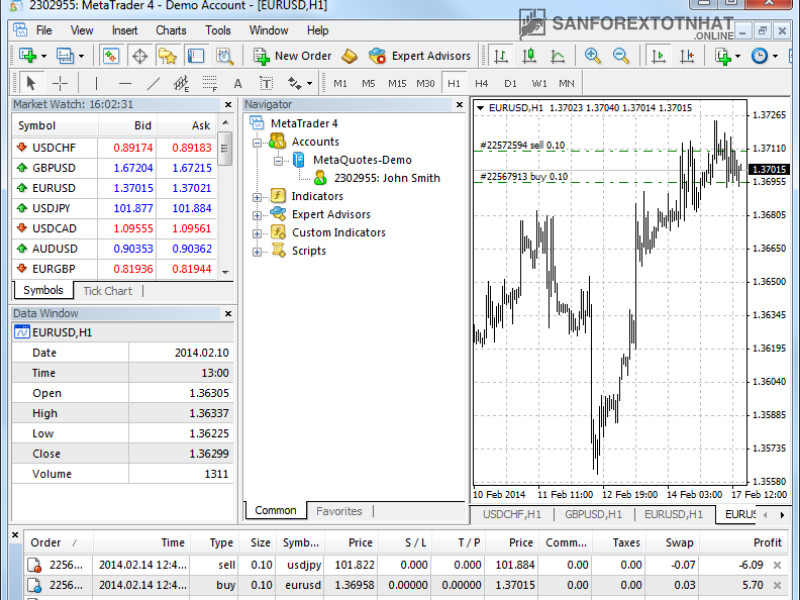Click the New Order button

click(292, 56)
